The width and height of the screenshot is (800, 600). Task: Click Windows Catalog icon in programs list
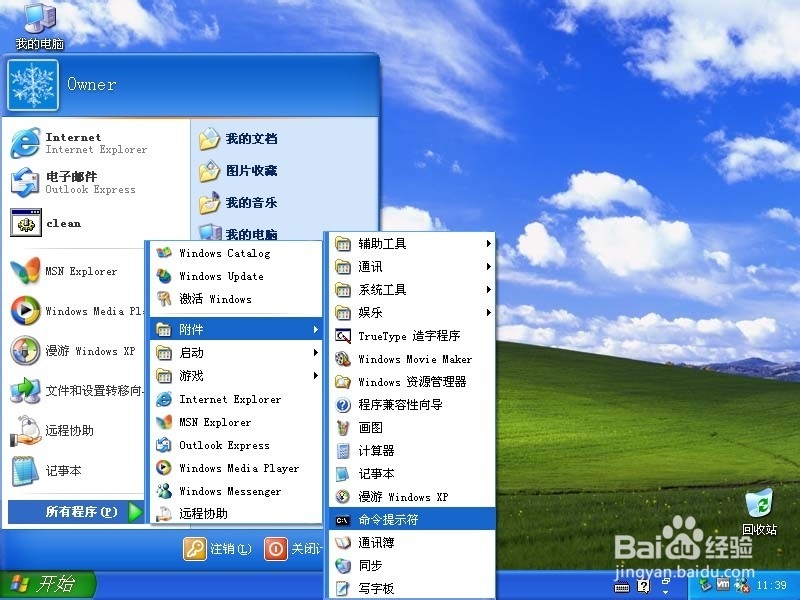[164, 253]
